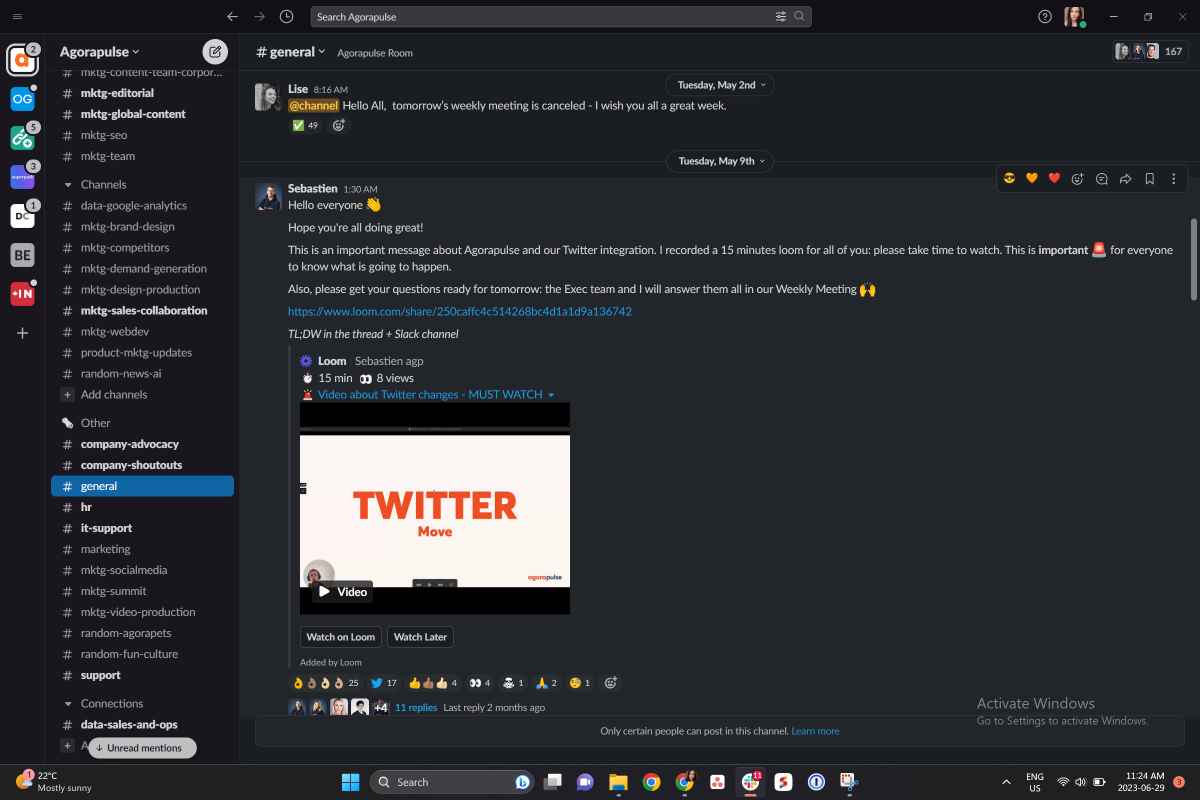Click Learn more about posting permissions
The image size is (1200, 800).
pyautogui.click(x=816, y=731)
